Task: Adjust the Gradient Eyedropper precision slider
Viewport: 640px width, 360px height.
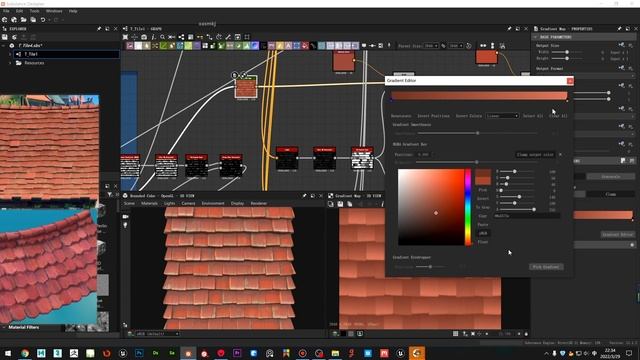Action: [x=430, y=267]
